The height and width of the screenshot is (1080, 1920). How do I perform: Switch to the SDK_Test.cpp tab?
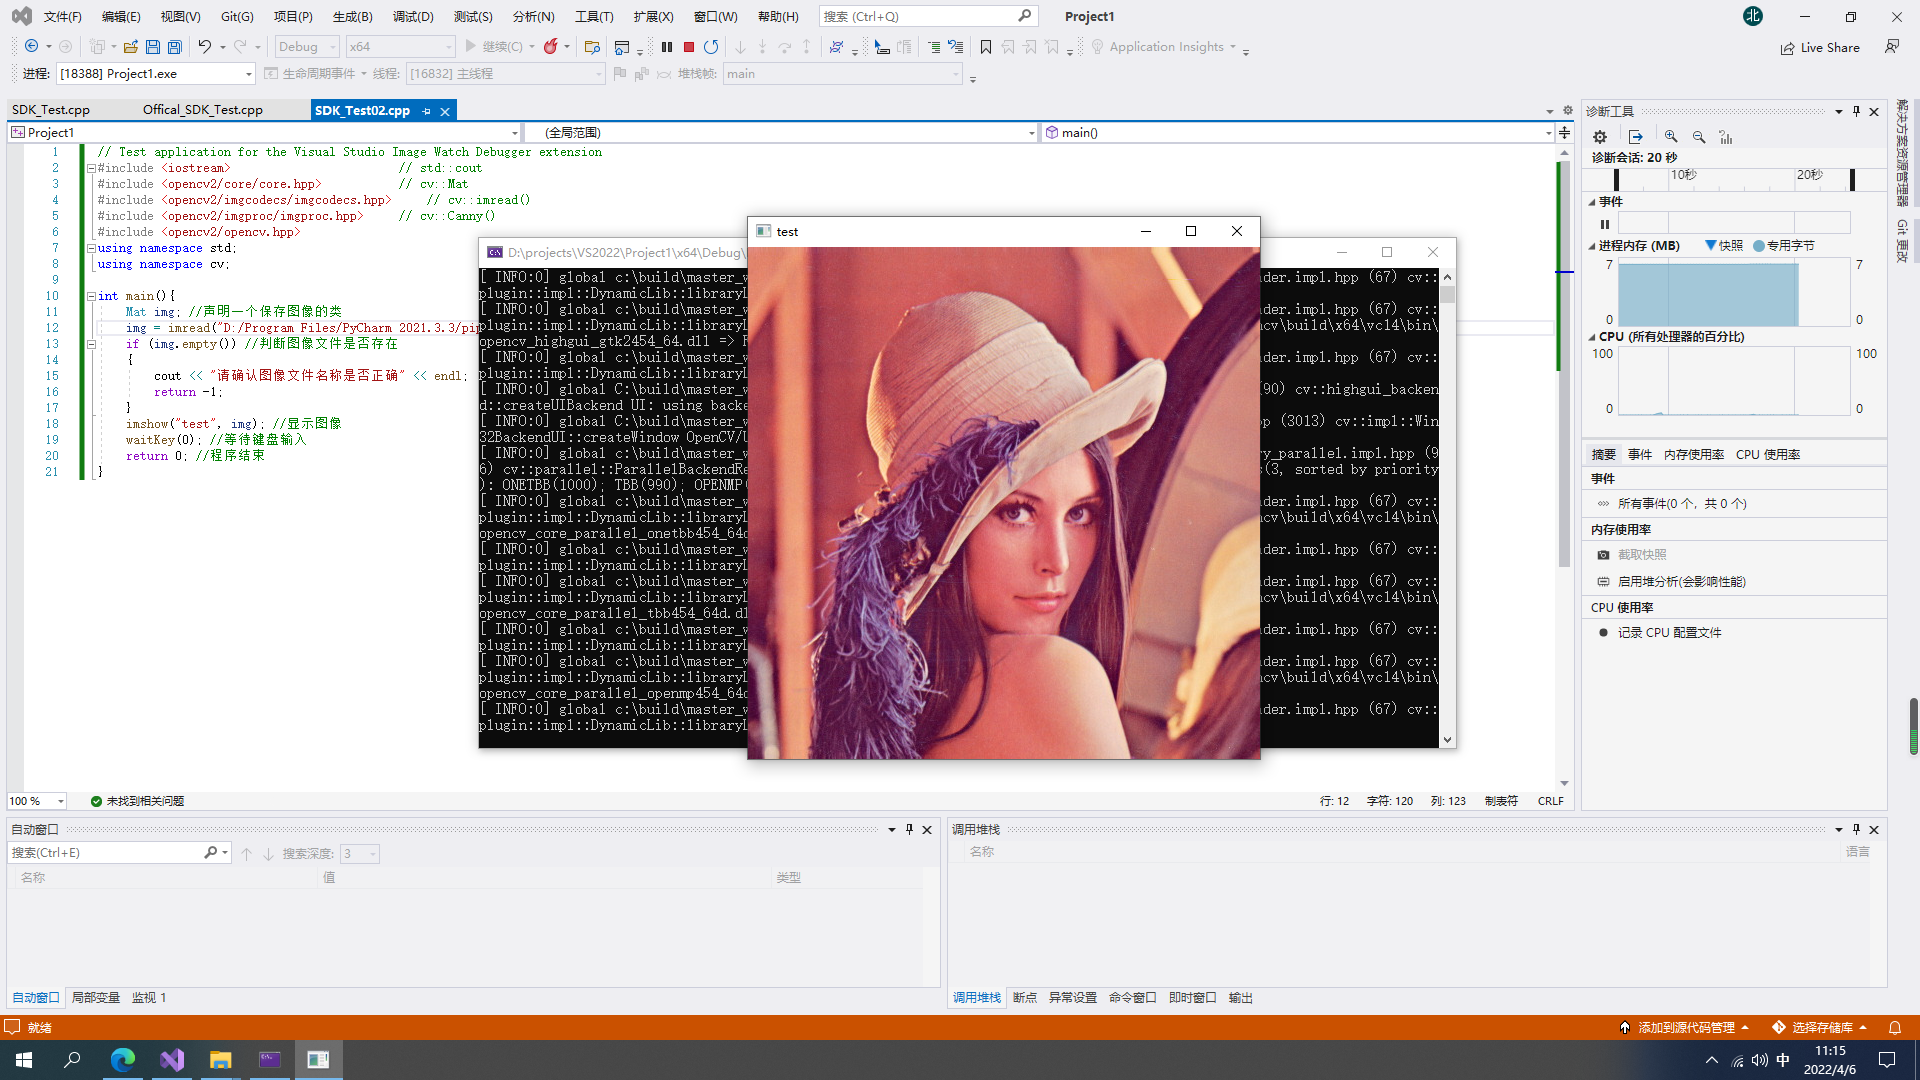[x=51, y=110]
